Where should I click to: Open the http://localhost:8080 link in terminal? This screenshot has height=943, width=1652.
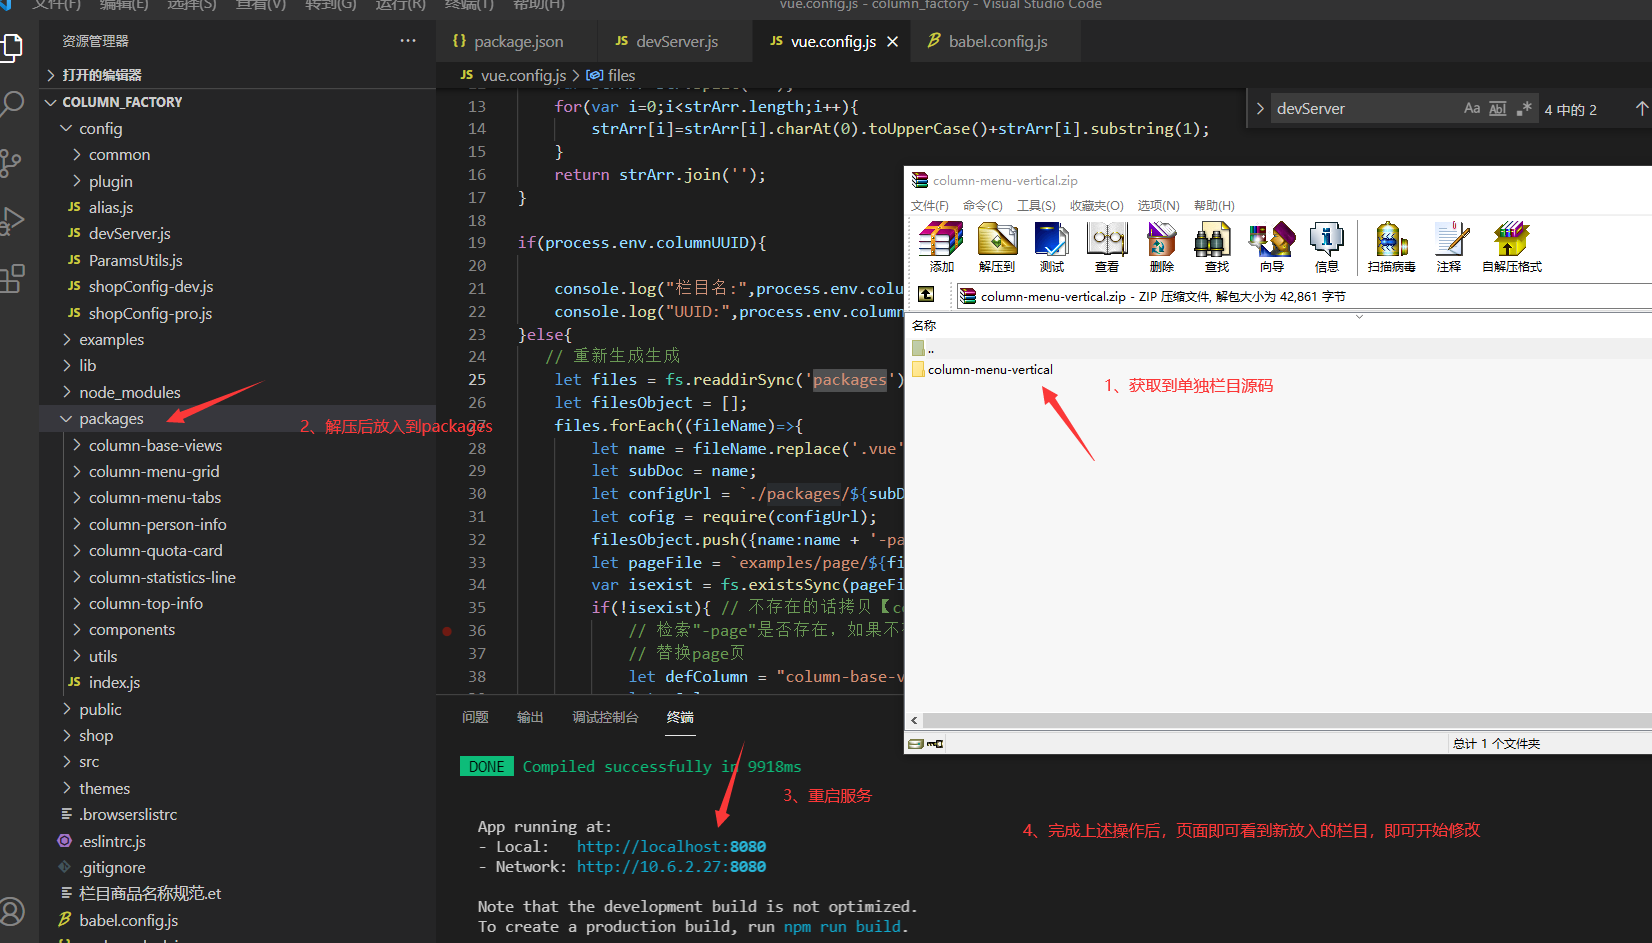coord(671,846)
